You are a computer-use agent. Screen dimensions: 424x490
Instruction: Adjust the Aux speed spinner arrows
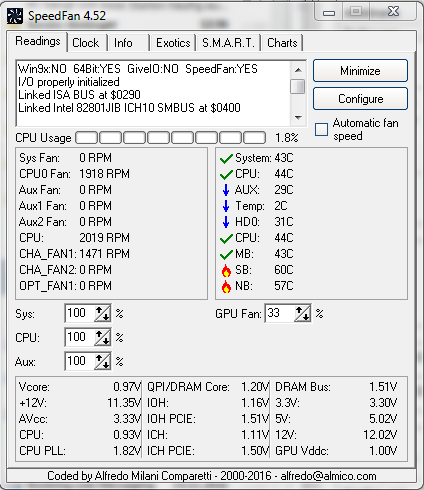coord(102,362)
